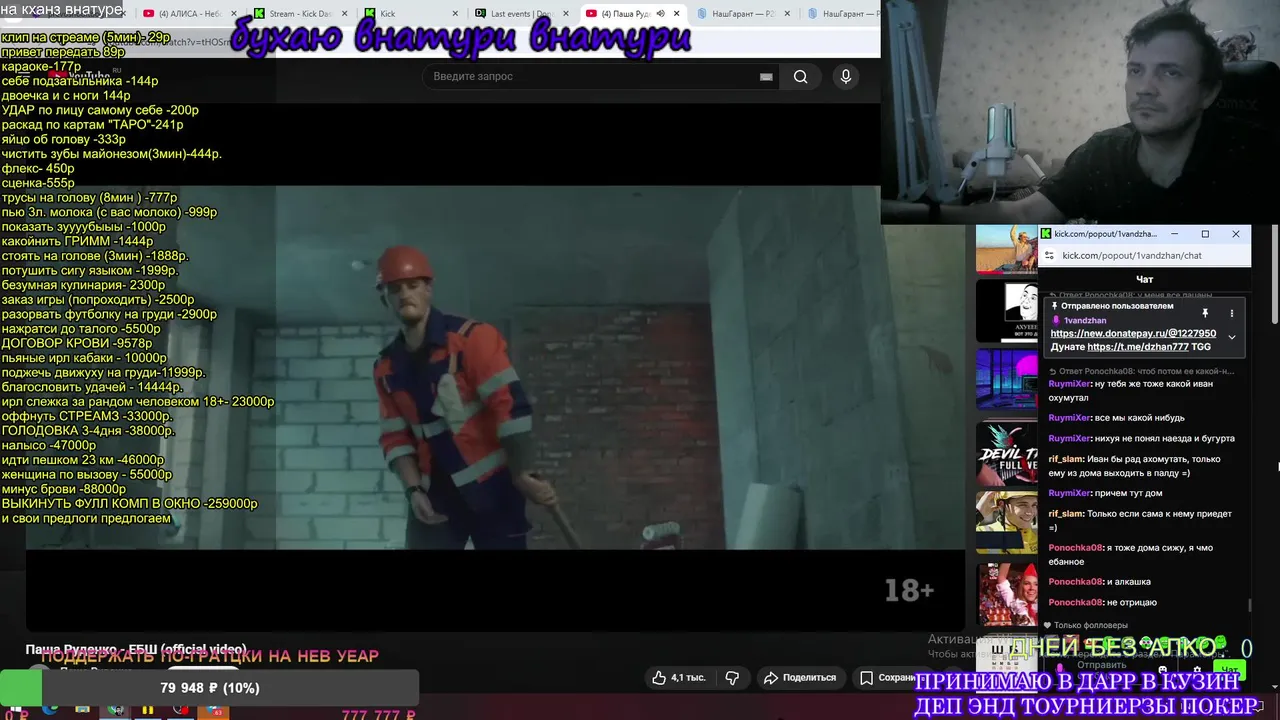Open three-dot menu of pinned chat message
The image size is (1280, 720).
pyautogui.click(x=1232, y=313)
